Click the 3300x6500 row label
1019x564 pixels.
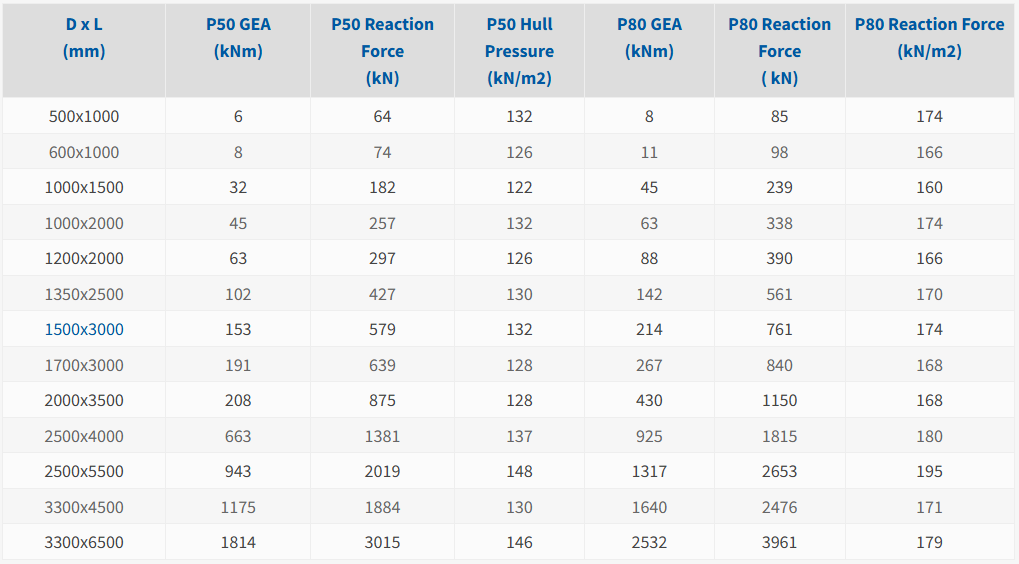tap(84, 542)
